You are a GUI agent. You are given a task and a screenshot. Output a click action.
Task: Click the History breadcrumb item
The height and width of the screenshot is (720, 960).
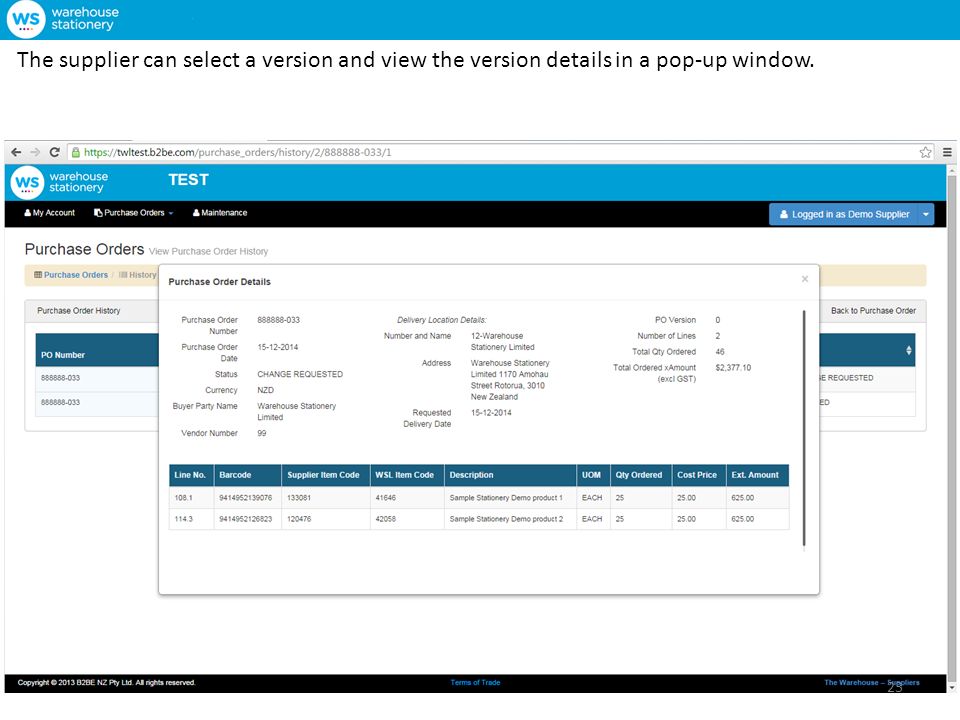[138, 275]
